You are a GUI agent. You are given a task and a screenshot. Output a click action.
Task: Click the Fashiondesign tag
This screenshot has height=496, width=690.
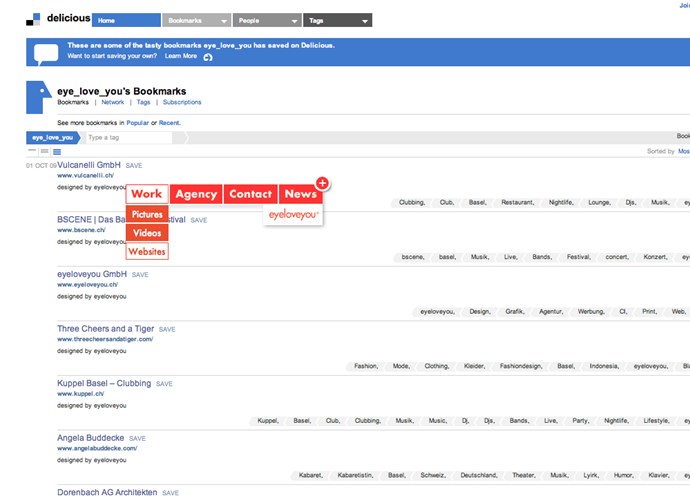coord(521,366)
